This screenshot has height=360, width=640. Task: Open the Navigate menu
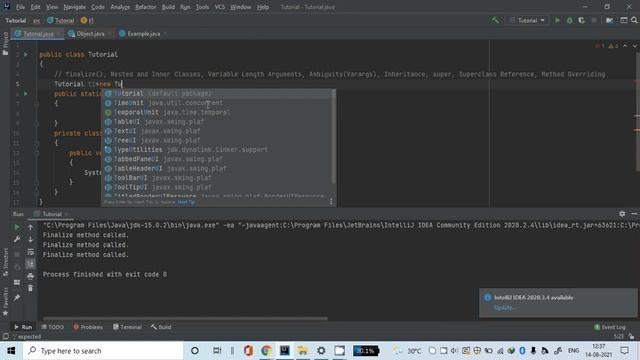tap(75, 7)
